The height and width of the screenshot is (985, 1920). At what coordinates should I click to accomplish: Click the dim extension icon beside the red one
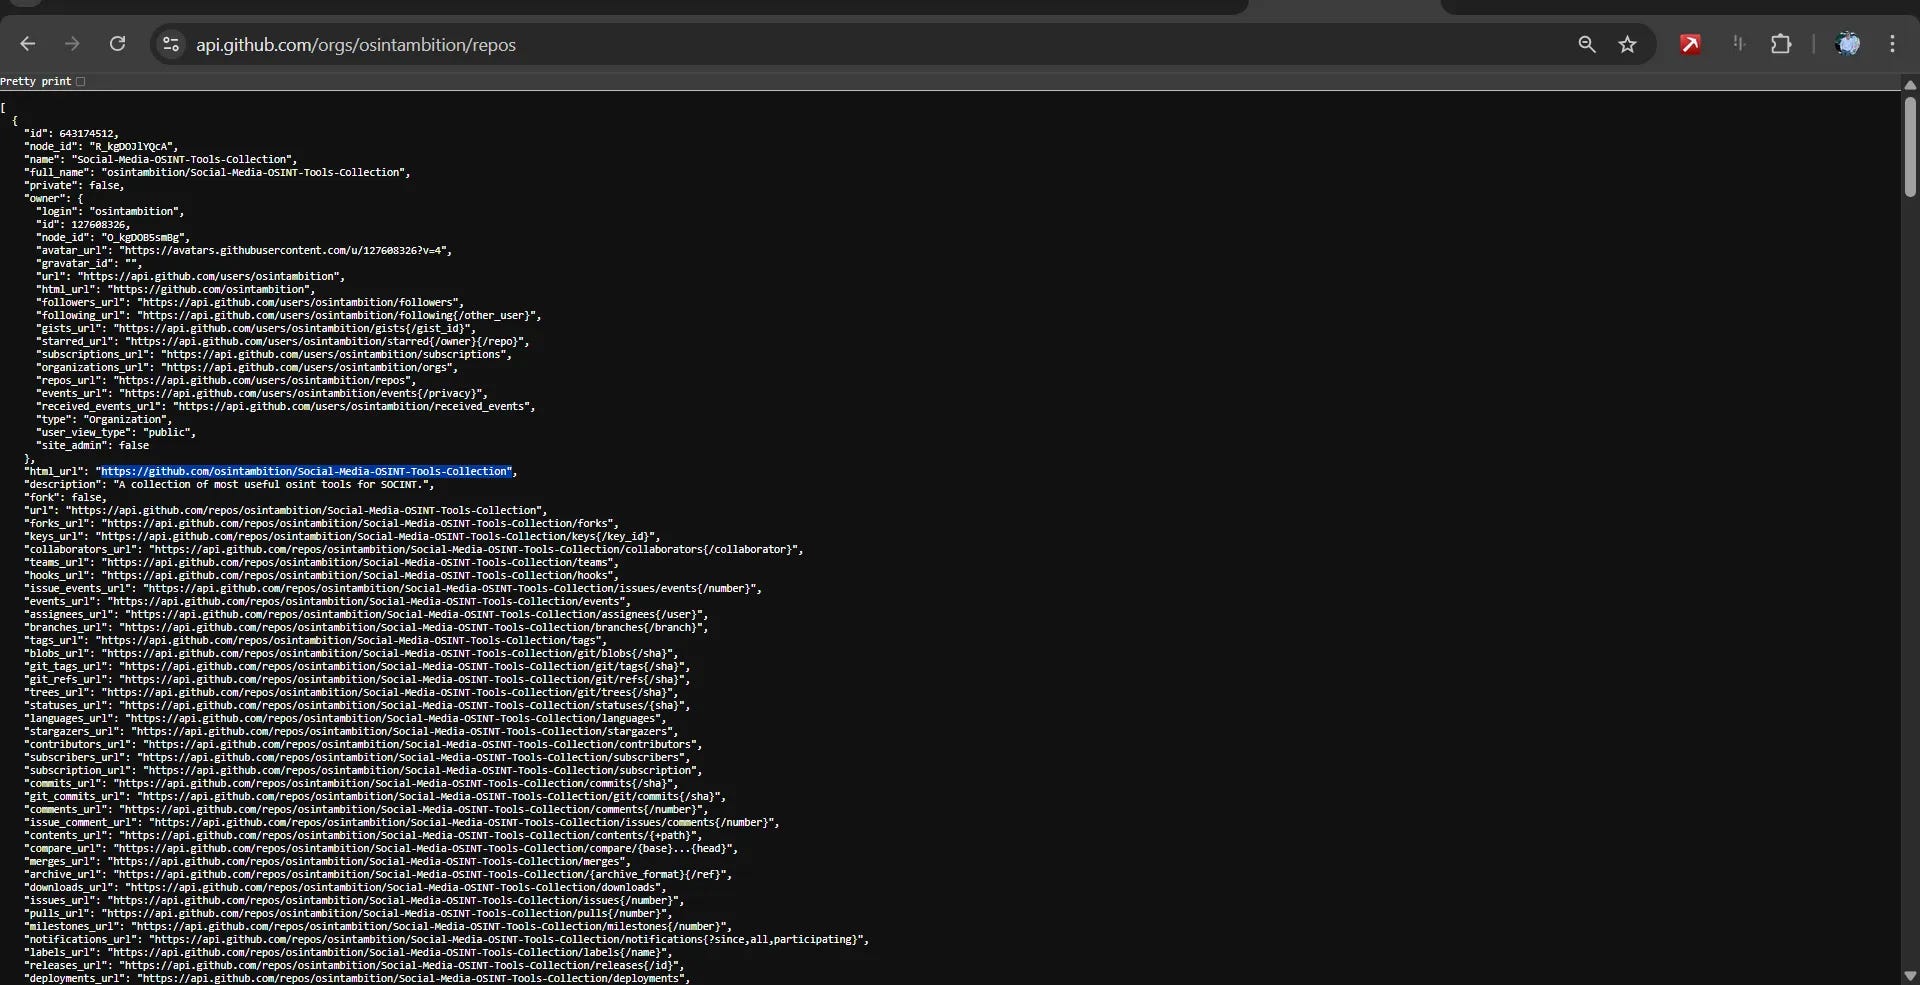(1739, 43)
